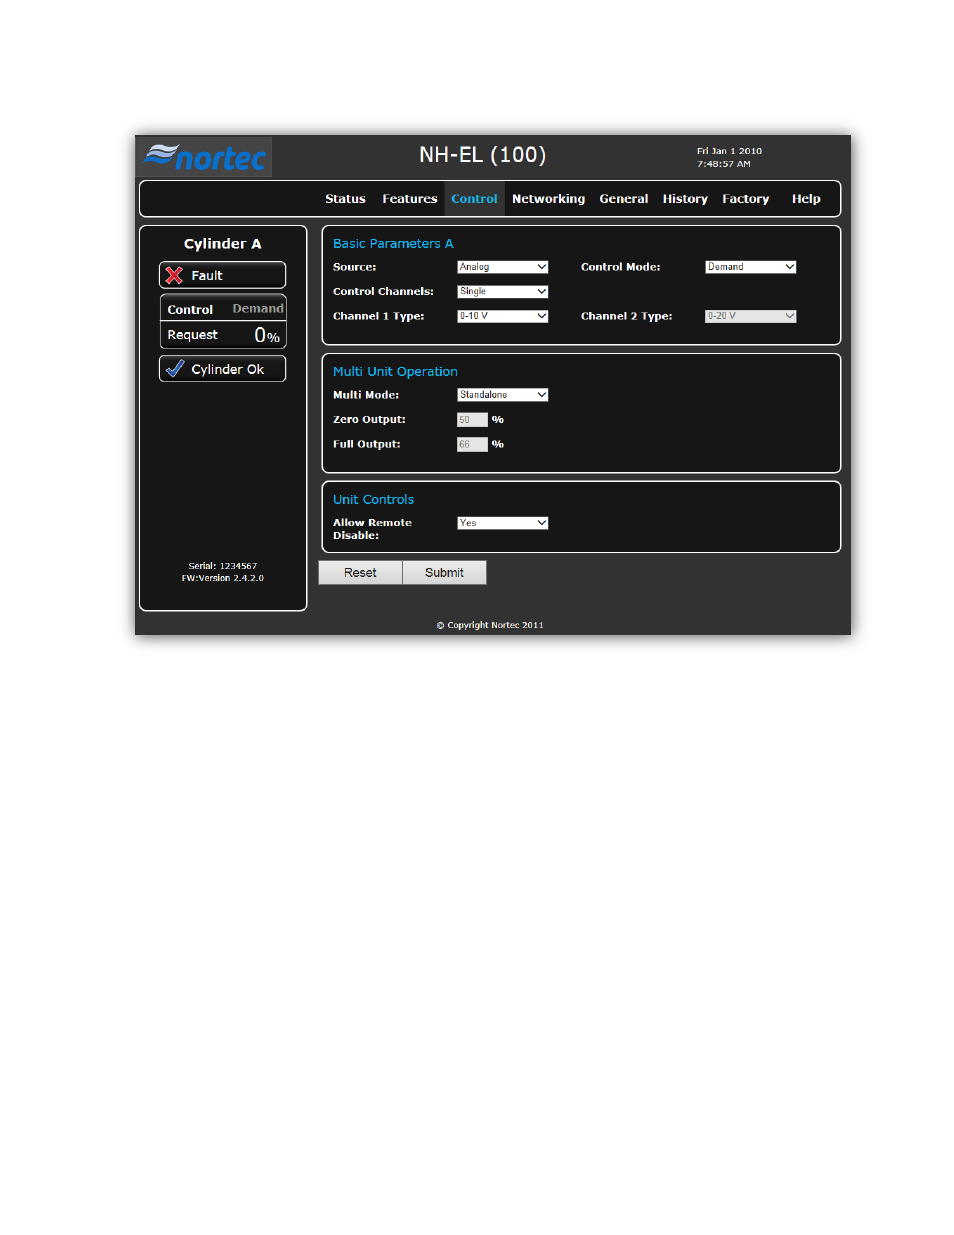Click the Request 0% status row

(x=223, y=335)
